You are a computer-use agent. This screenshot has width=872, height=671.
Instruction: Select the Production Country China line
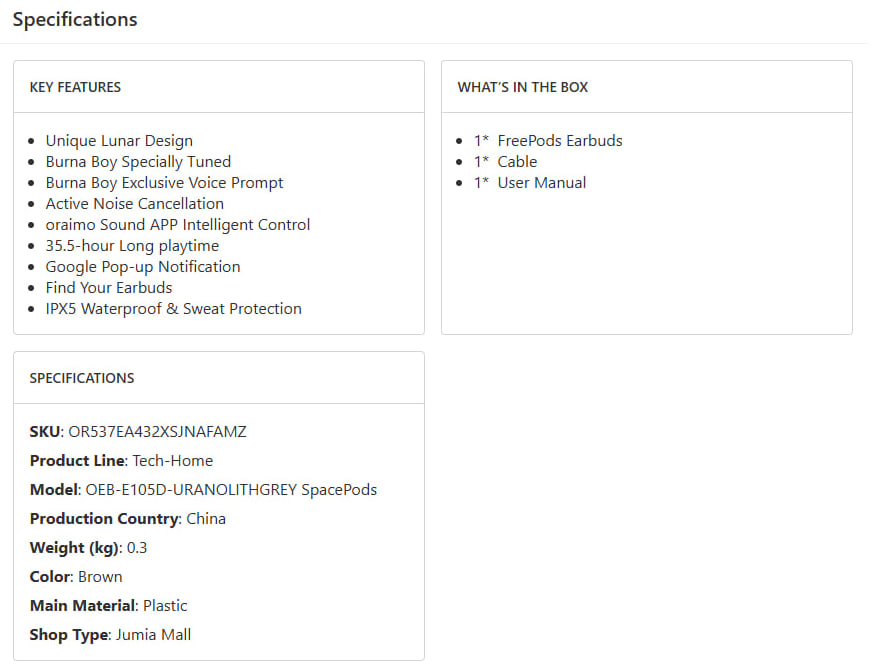[127, 519]
